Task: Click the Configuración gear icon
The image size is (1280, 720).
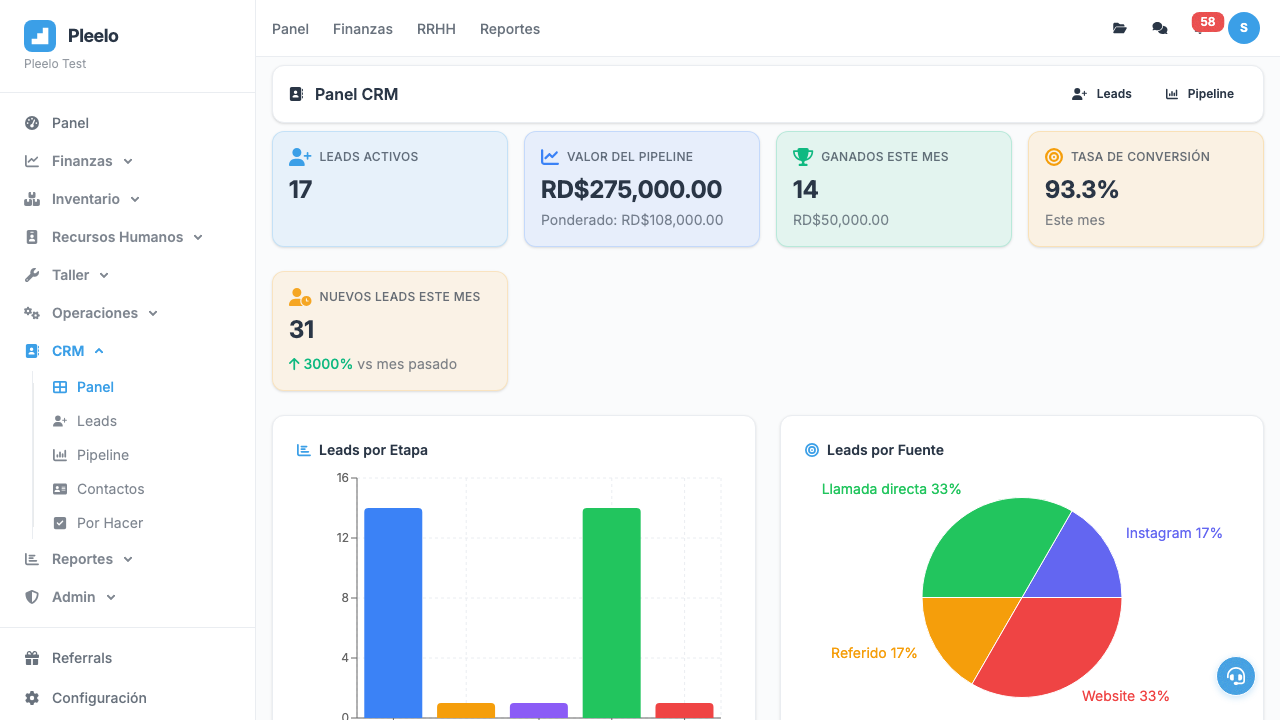Action: (x=32, y=698)
